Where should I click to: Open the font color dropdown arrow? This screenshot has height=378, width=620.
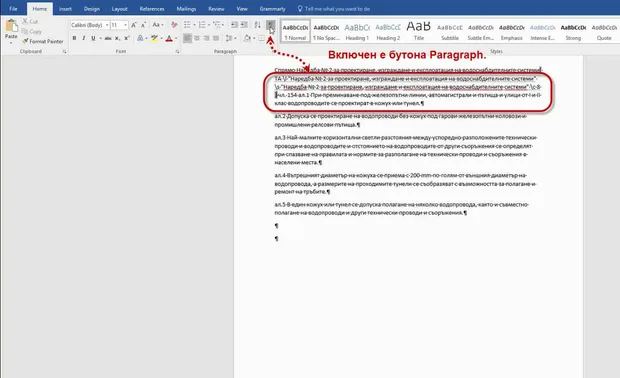click(176, 38)
